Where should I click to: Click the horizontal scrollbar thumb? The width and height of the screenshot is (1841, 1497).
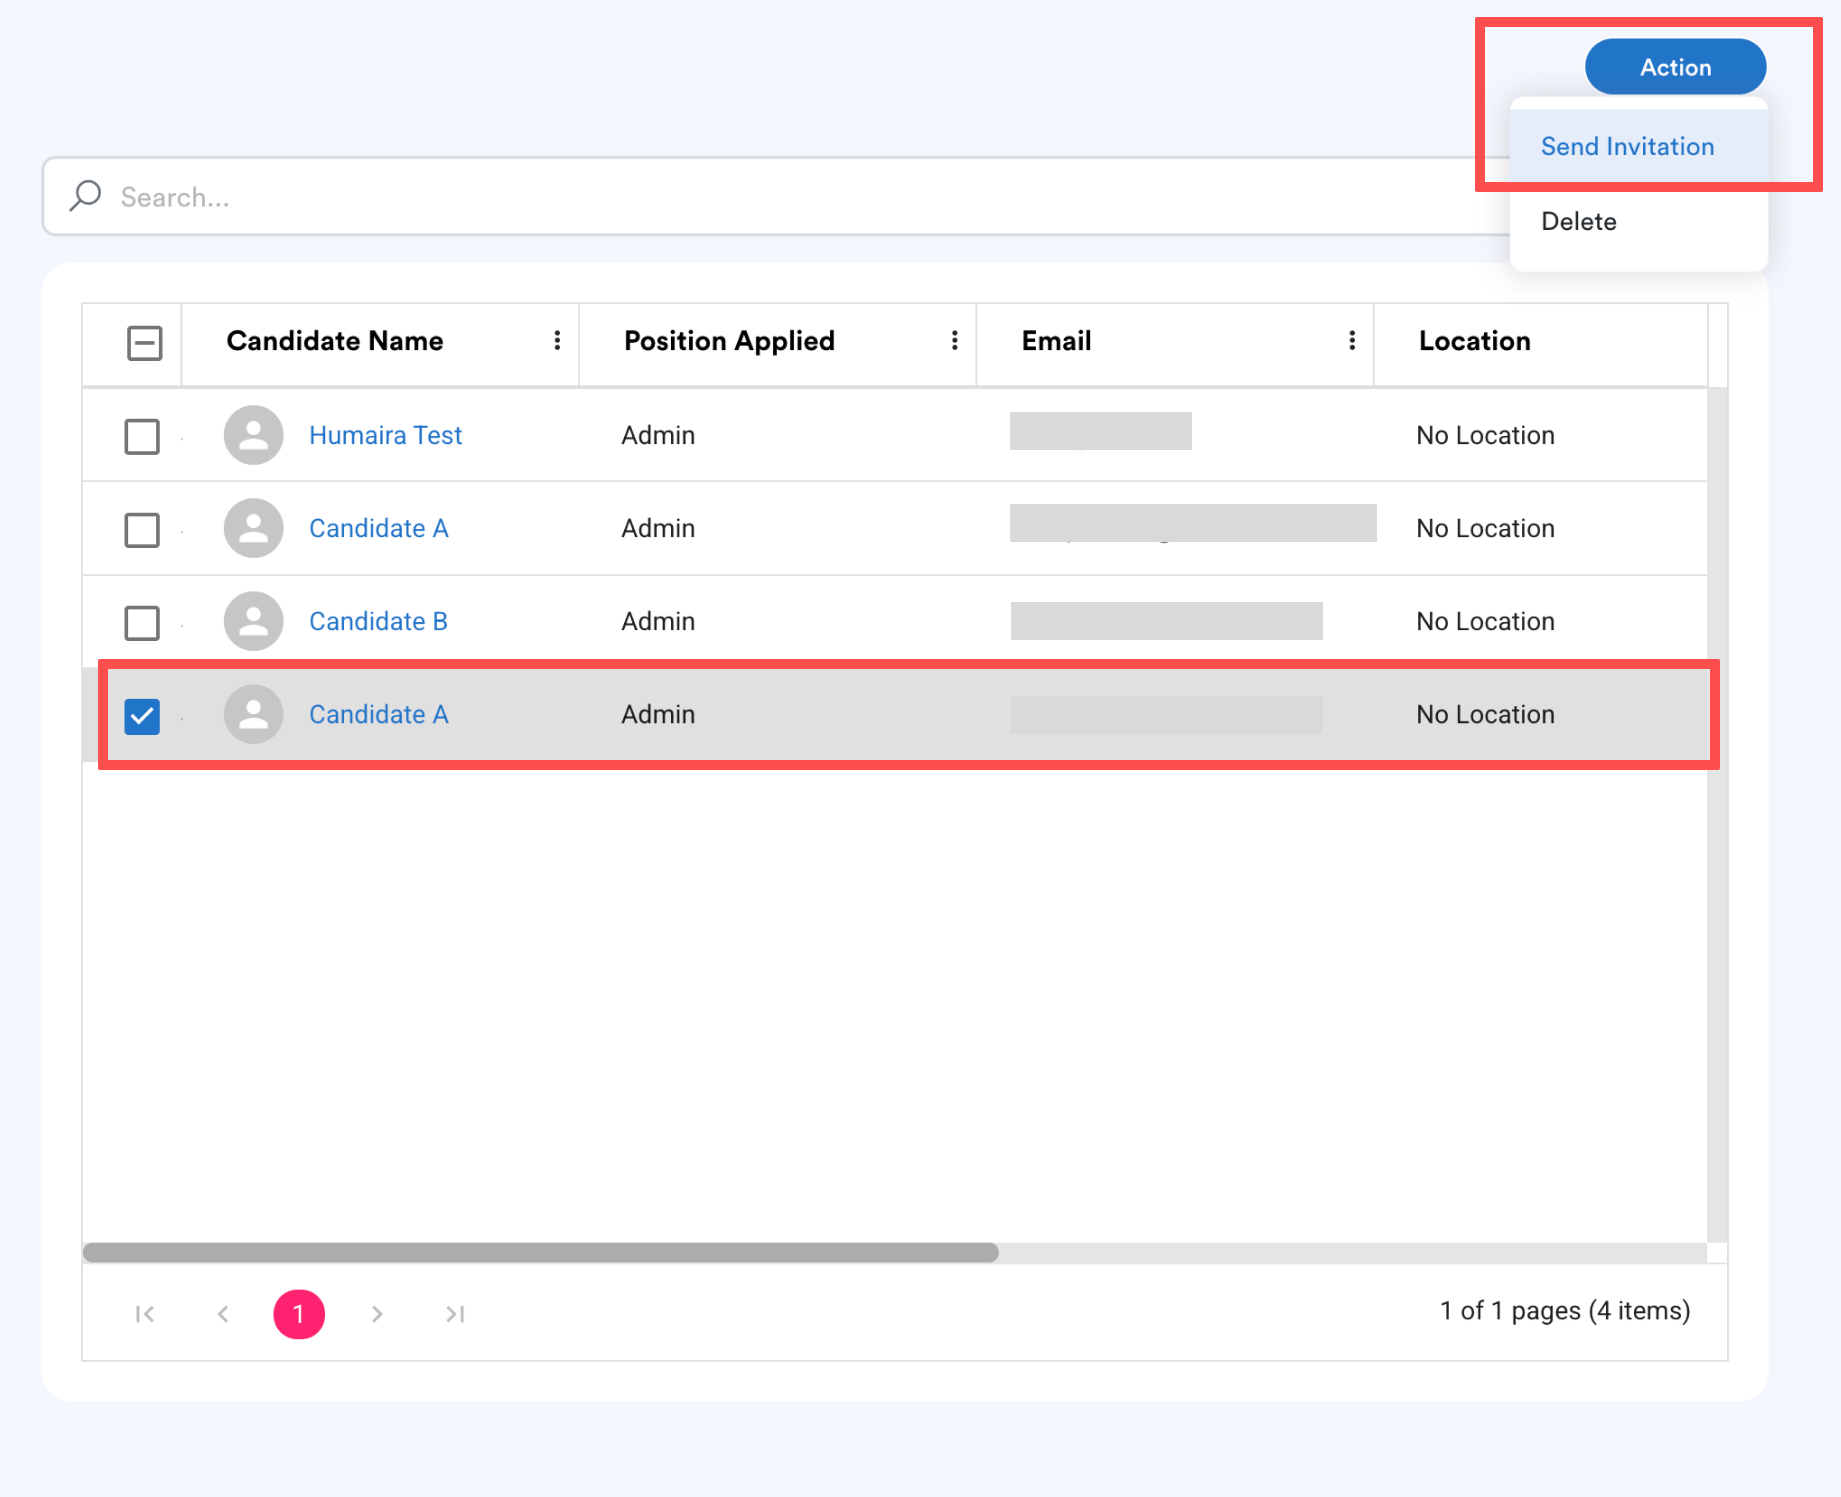[541, 1253]
